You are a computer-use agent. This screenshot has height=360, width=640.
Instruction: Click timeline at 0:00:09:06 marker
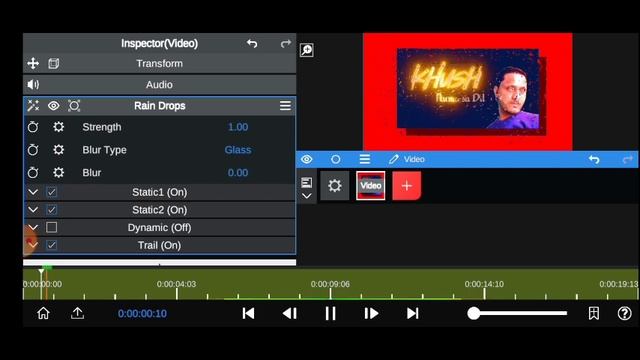[330, 284]
